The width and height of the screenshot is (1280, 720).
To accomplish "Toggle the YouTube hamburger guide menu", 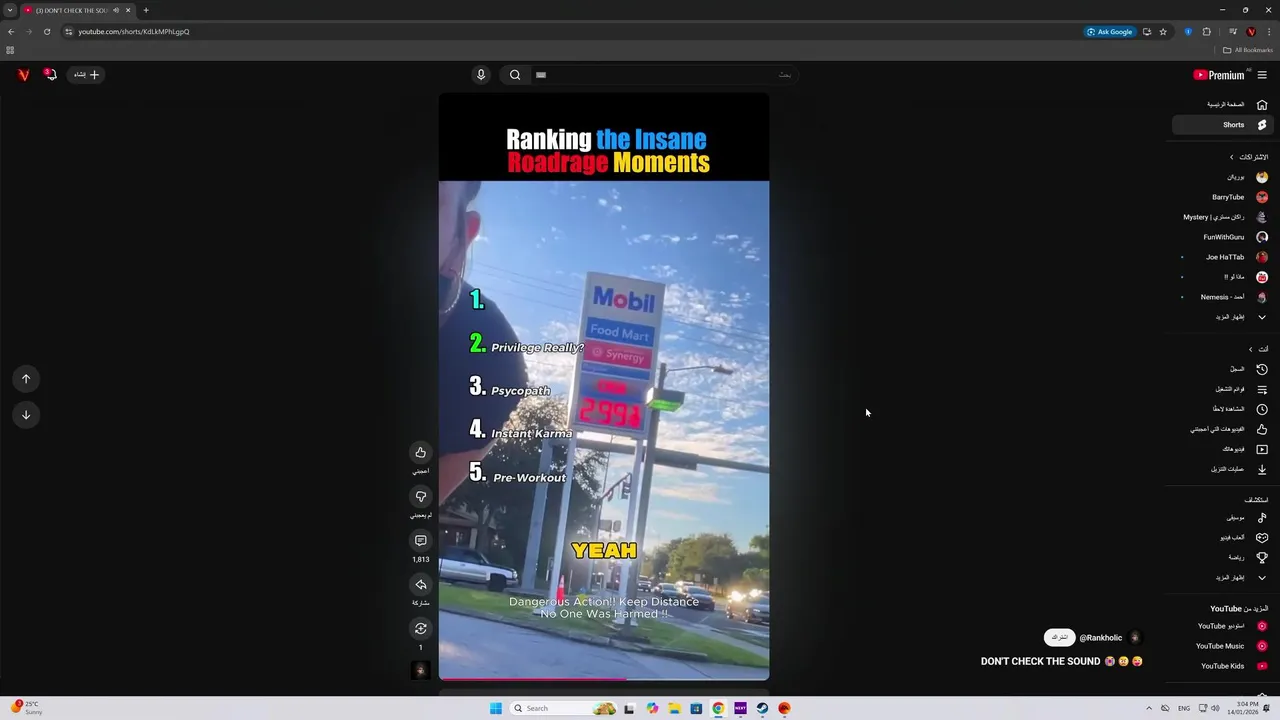I will click(1262, 75).
